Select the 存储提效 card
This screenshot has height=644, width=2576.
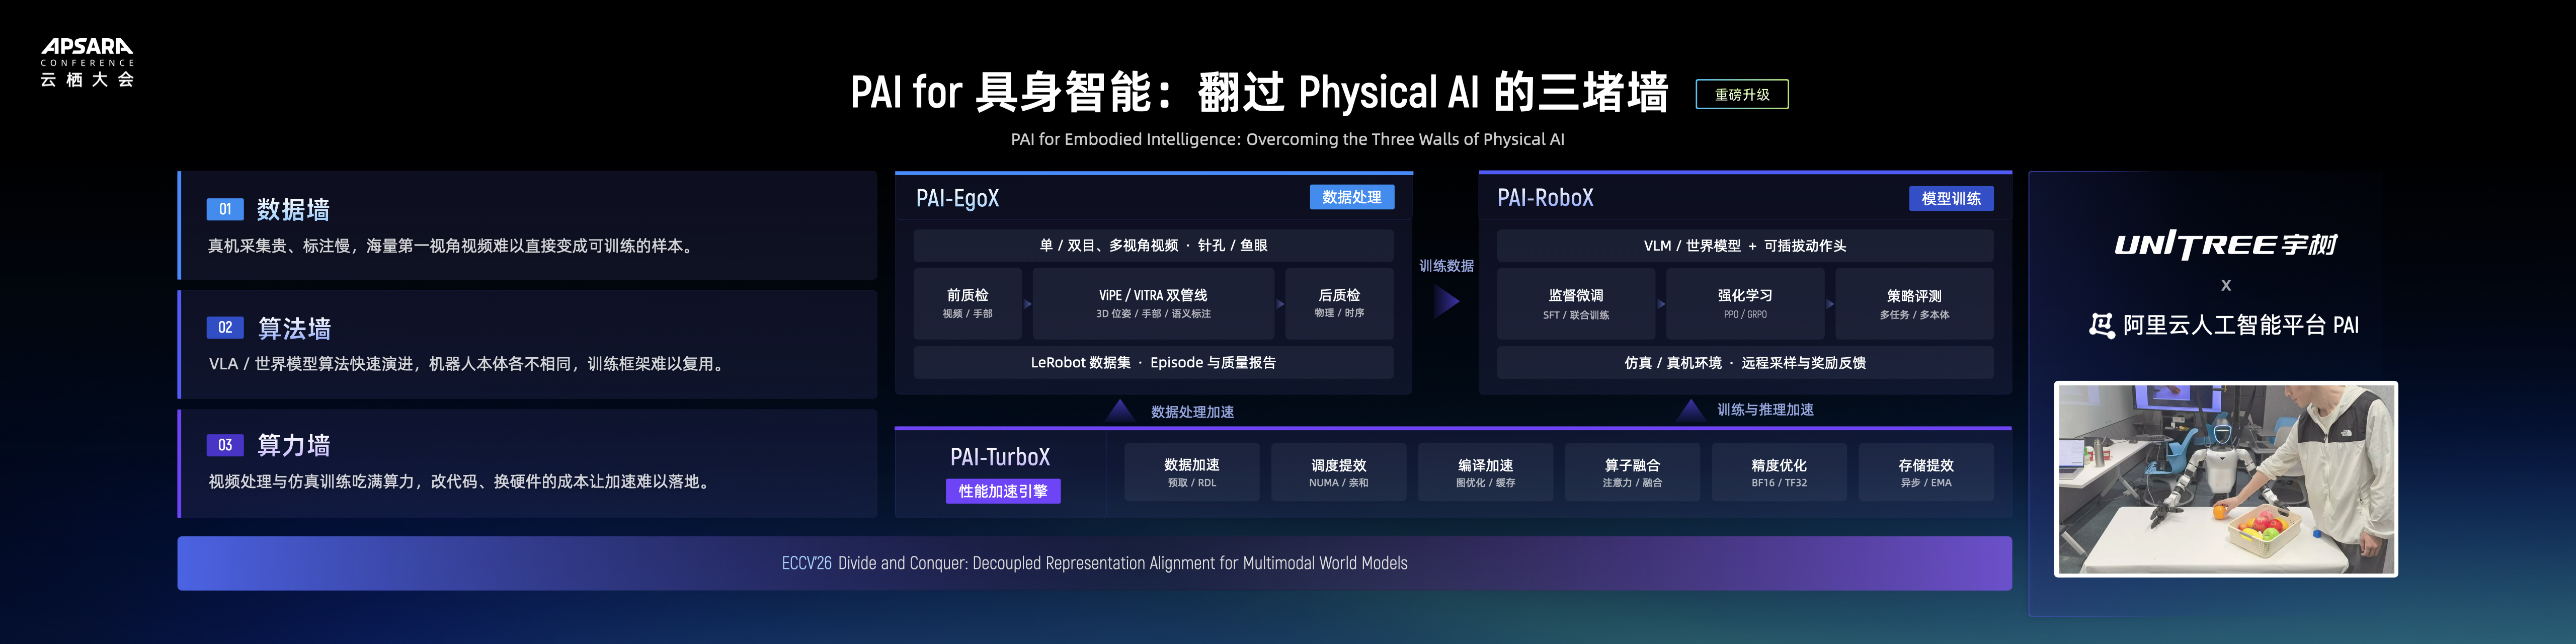1926,472
